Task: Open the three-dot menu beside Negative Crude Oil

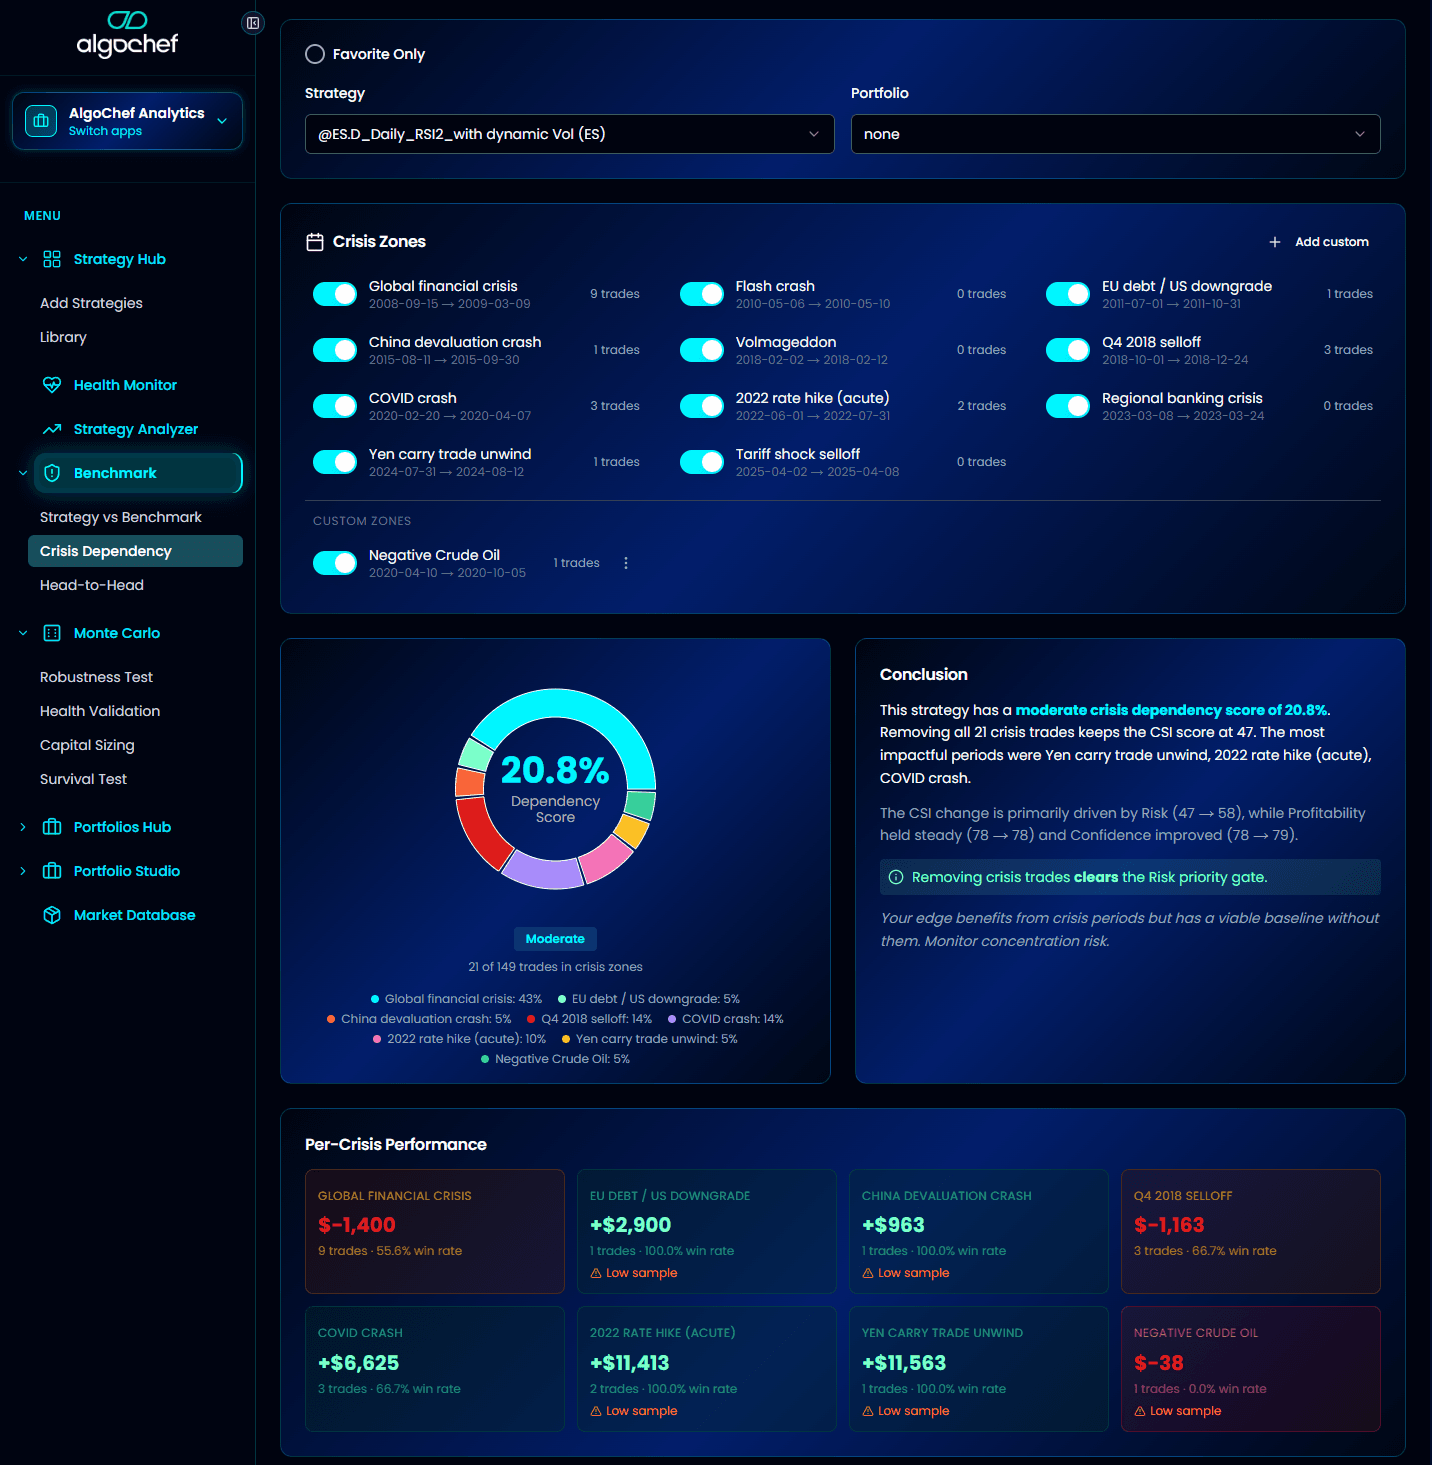Action: pos(626,562)
